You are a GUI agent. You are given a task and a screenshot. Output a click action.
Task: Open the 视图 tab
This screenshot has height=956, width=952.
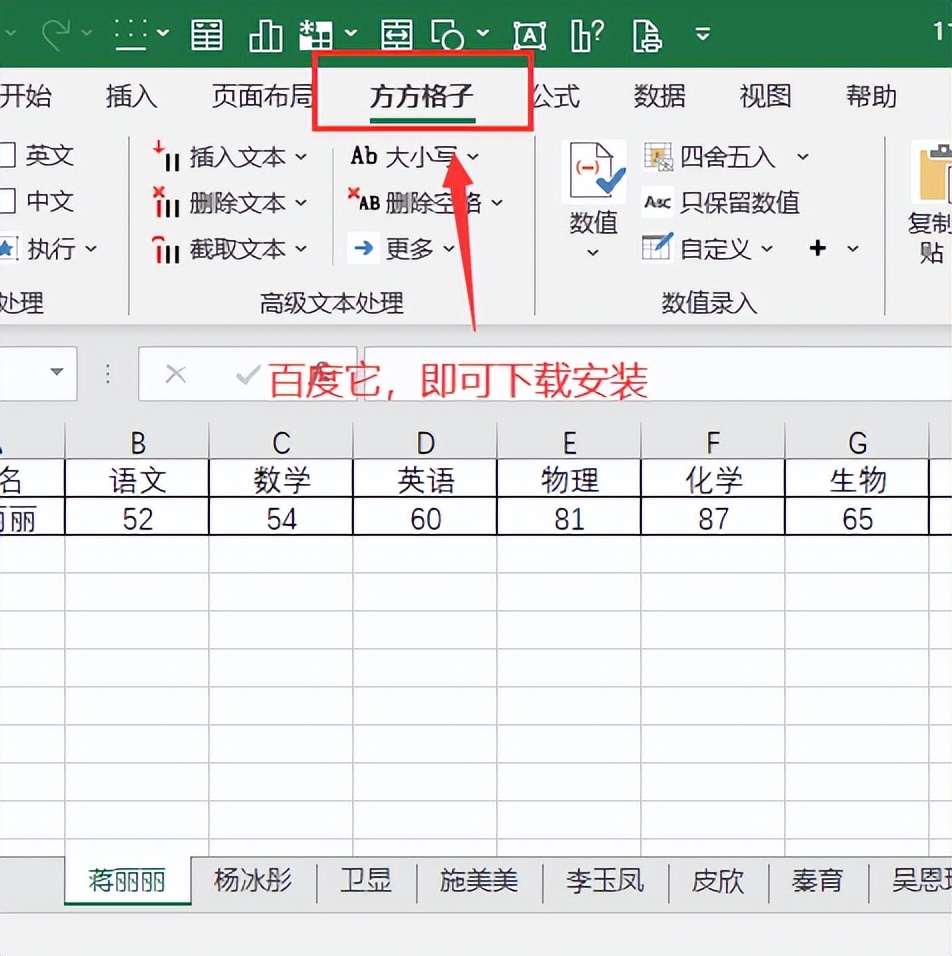point(765,96)
